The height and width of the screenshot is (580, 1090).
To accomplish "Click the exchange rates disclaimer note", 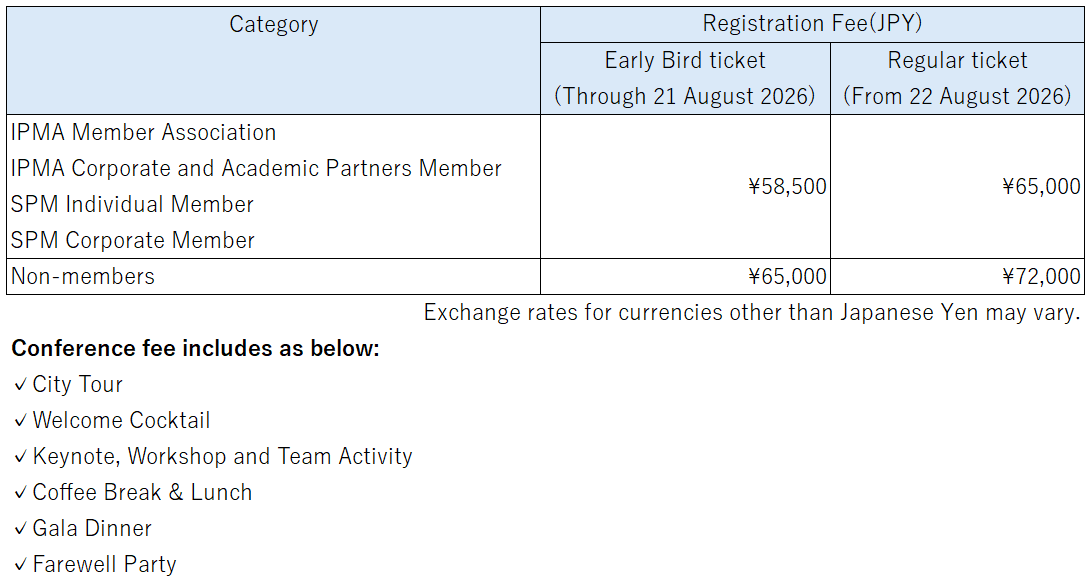I will [x=752, y=312].
